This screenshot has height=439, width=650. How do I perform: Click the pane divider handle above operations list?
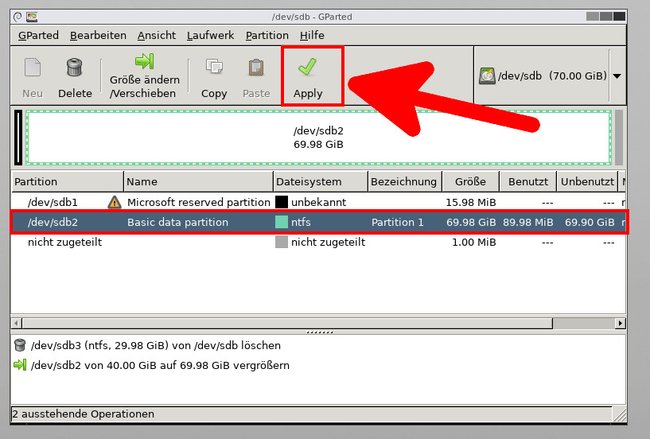[320, 332]
